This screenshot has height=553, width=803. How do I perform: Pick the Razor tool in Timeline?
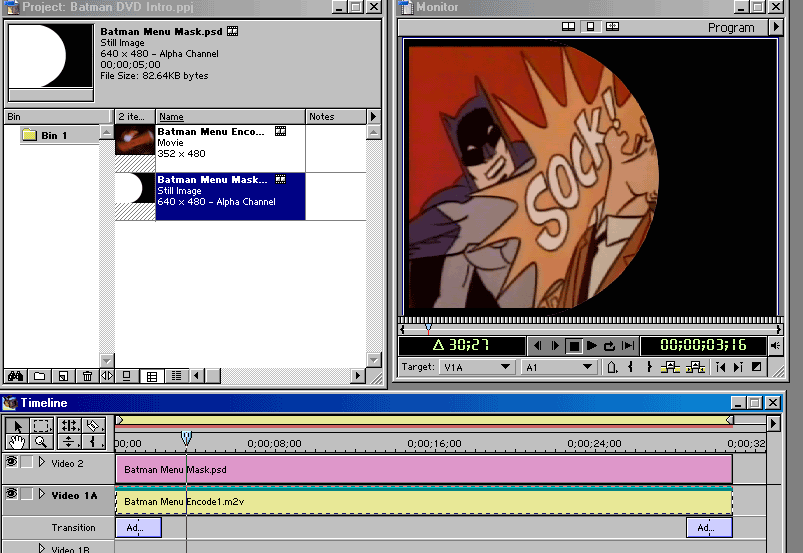(93, 426)
